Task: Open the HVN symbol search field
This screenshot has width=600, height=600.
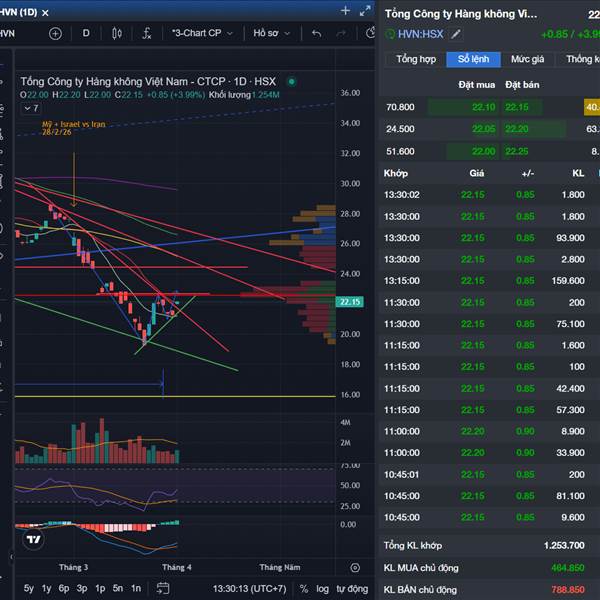Action: tap(8, 34)
